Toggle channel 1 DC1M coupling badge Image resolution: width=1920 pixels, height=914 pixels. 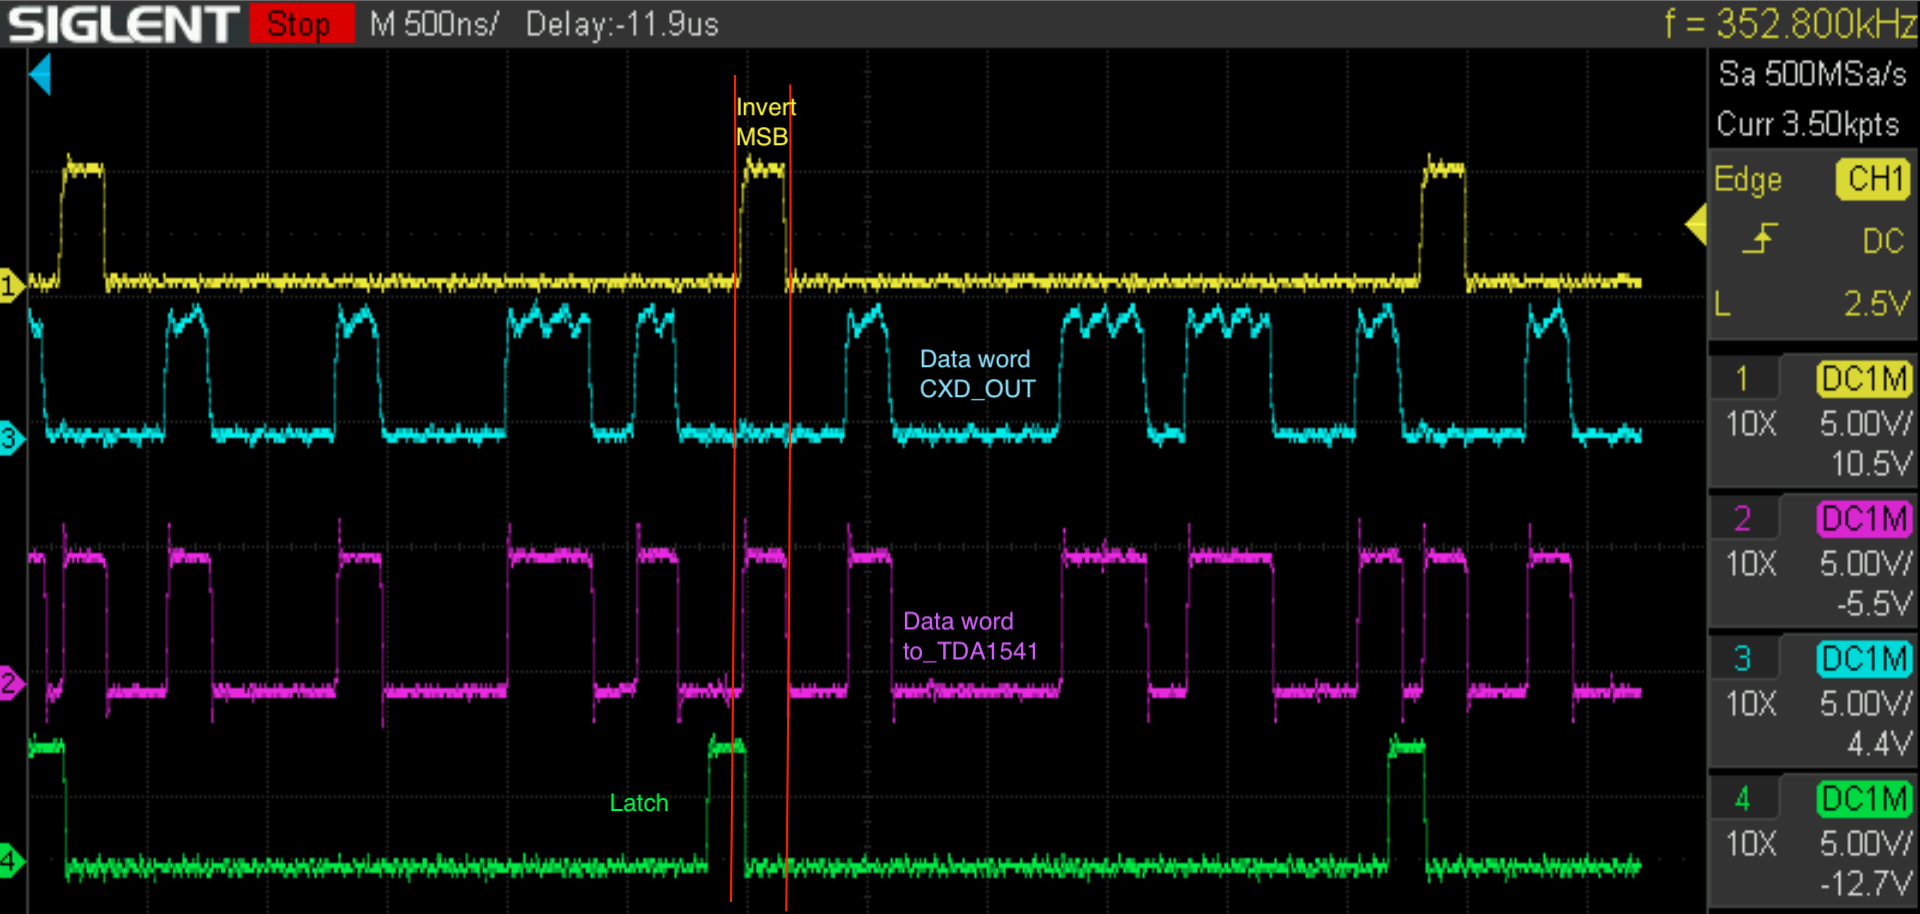point(1864,379)
